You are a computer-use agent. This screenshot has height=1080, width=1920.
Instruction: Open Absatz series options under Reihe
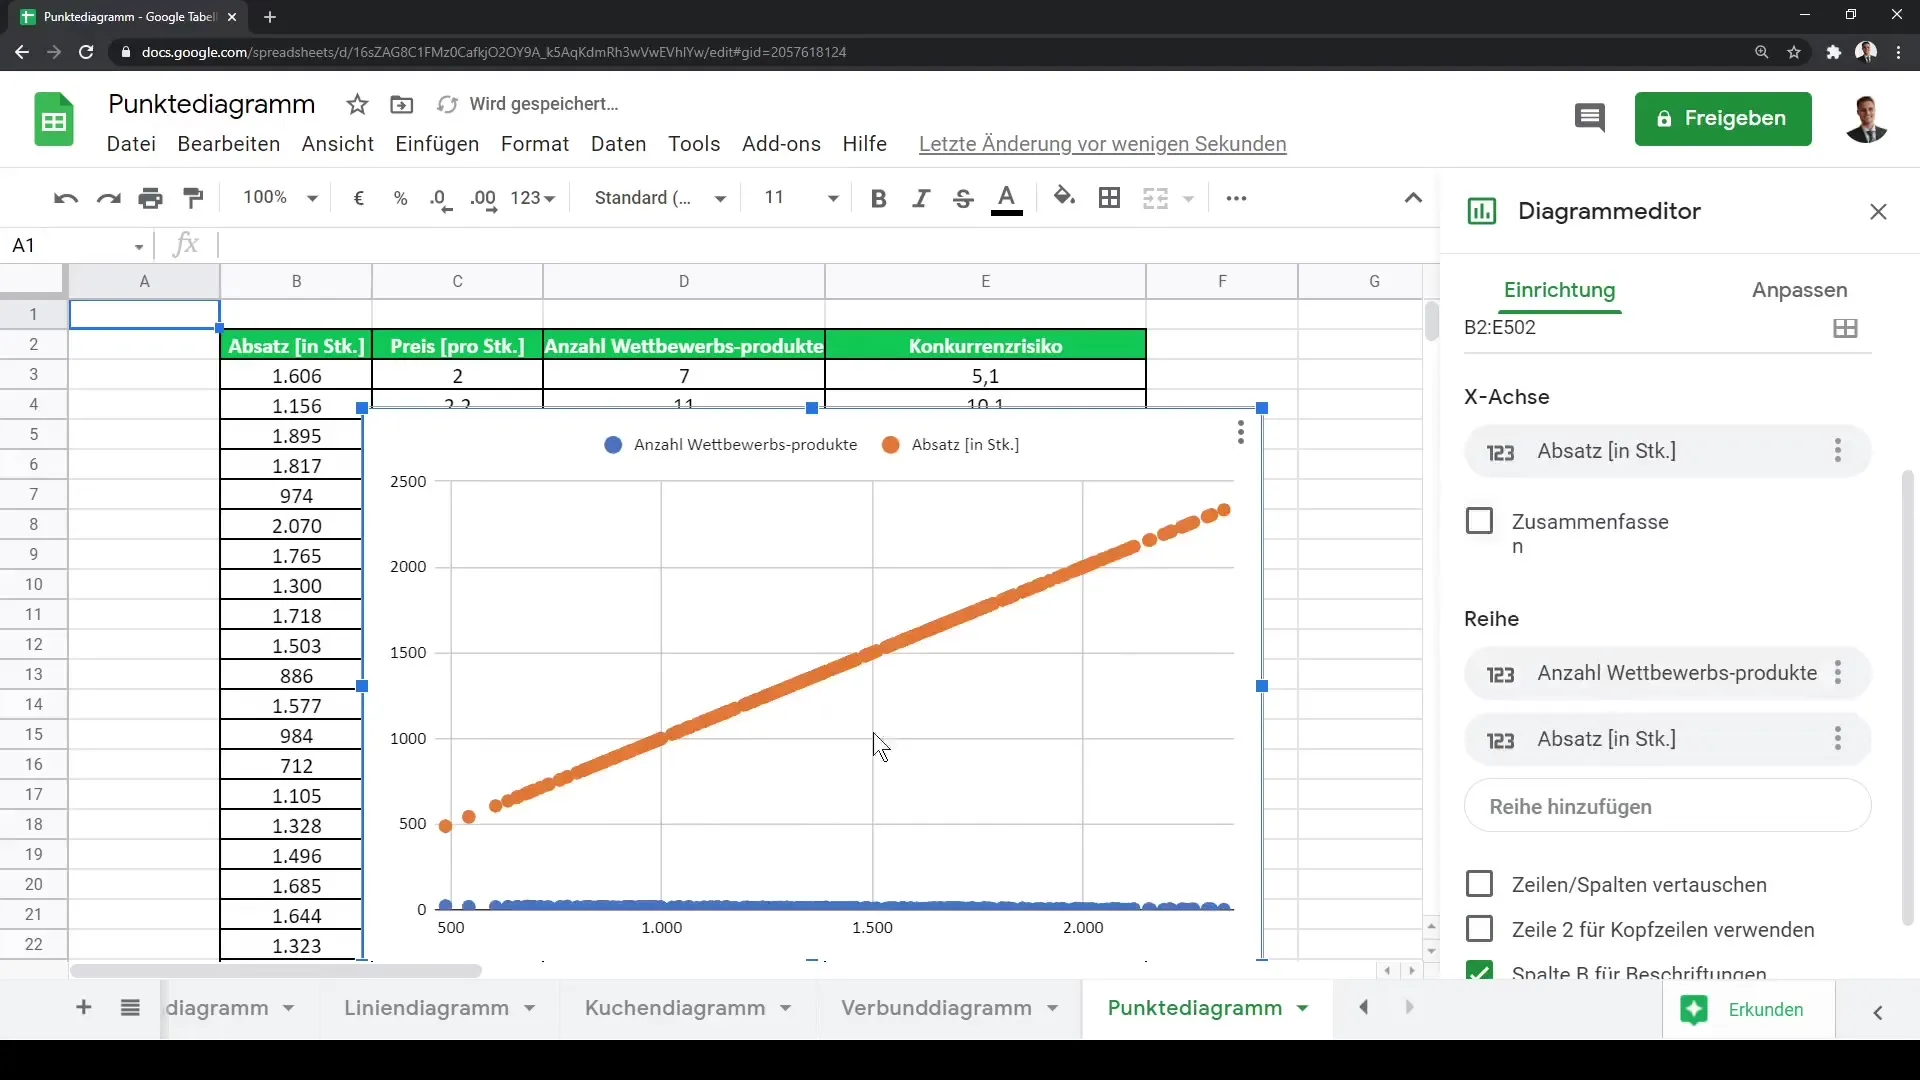pos(1838,739)
